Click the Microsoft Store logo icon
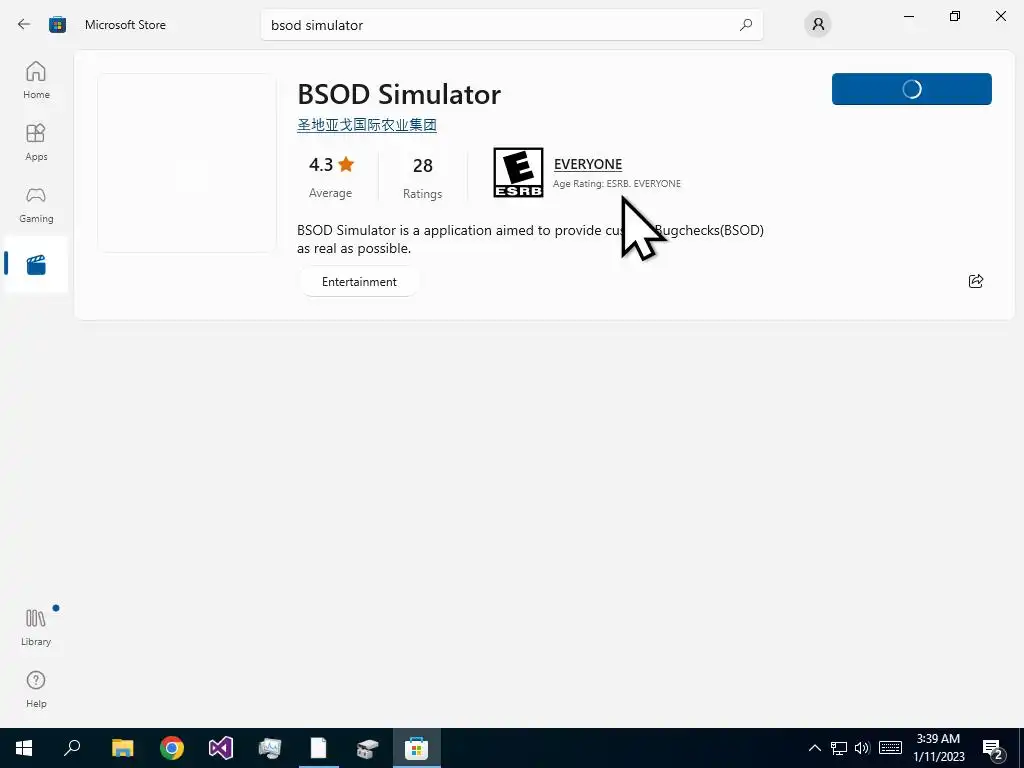The width and height of the screenshot is (1024, 768). coord(57,25)
